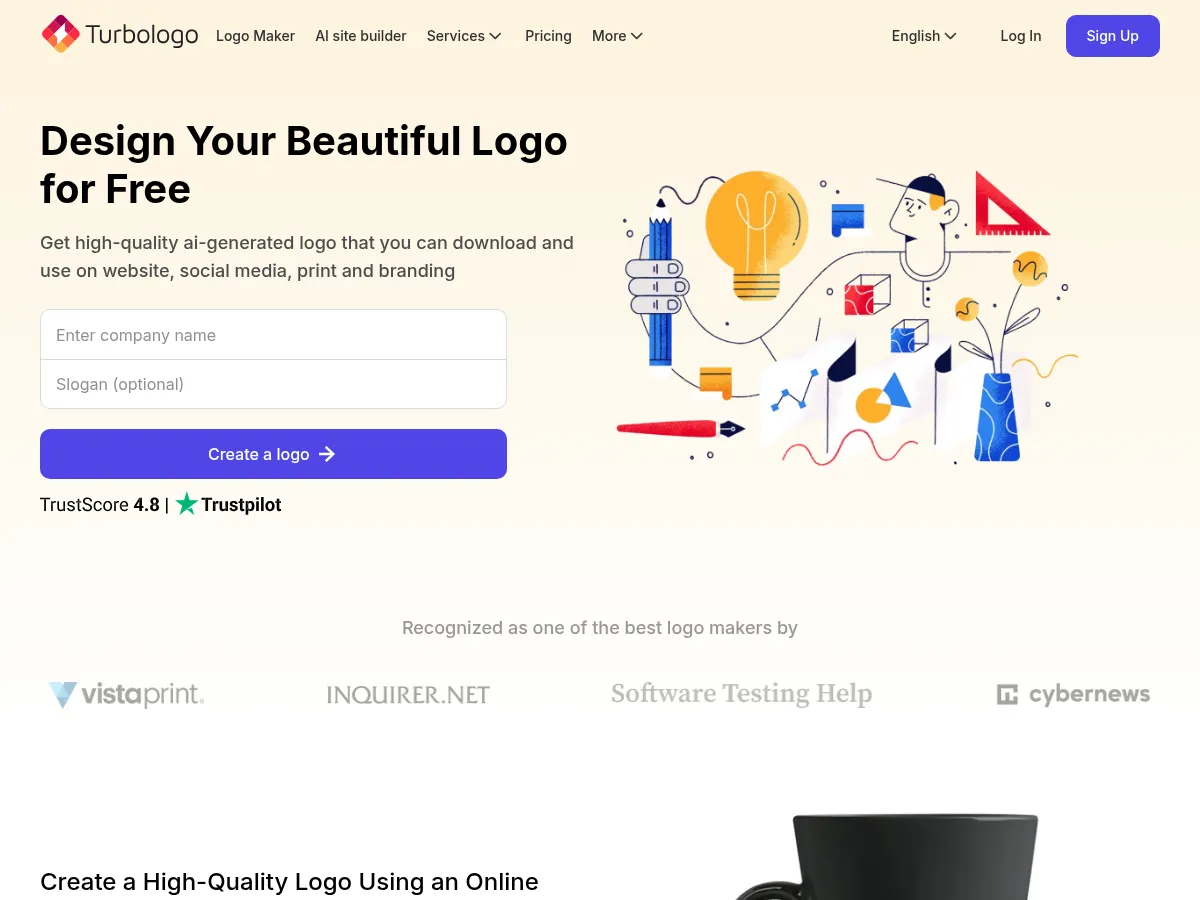Click the Sign Up button

click(x=1113, y=36)
